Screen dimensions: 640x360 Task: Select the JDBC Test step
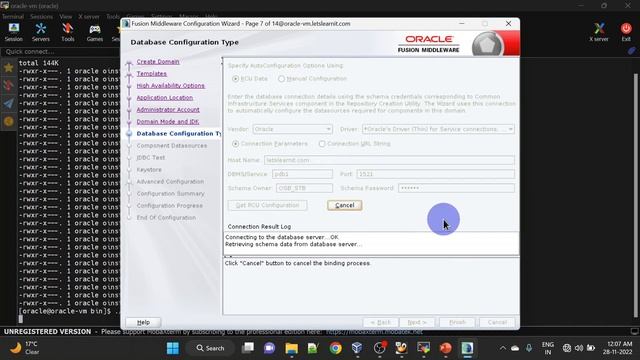coord(151,158)
